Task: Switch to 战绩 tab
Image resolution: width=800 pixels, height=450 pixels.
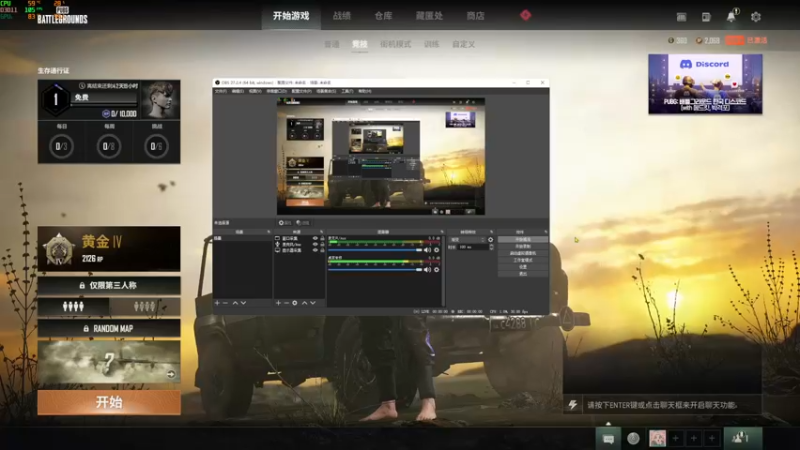Action: click(x=342, y=16)
